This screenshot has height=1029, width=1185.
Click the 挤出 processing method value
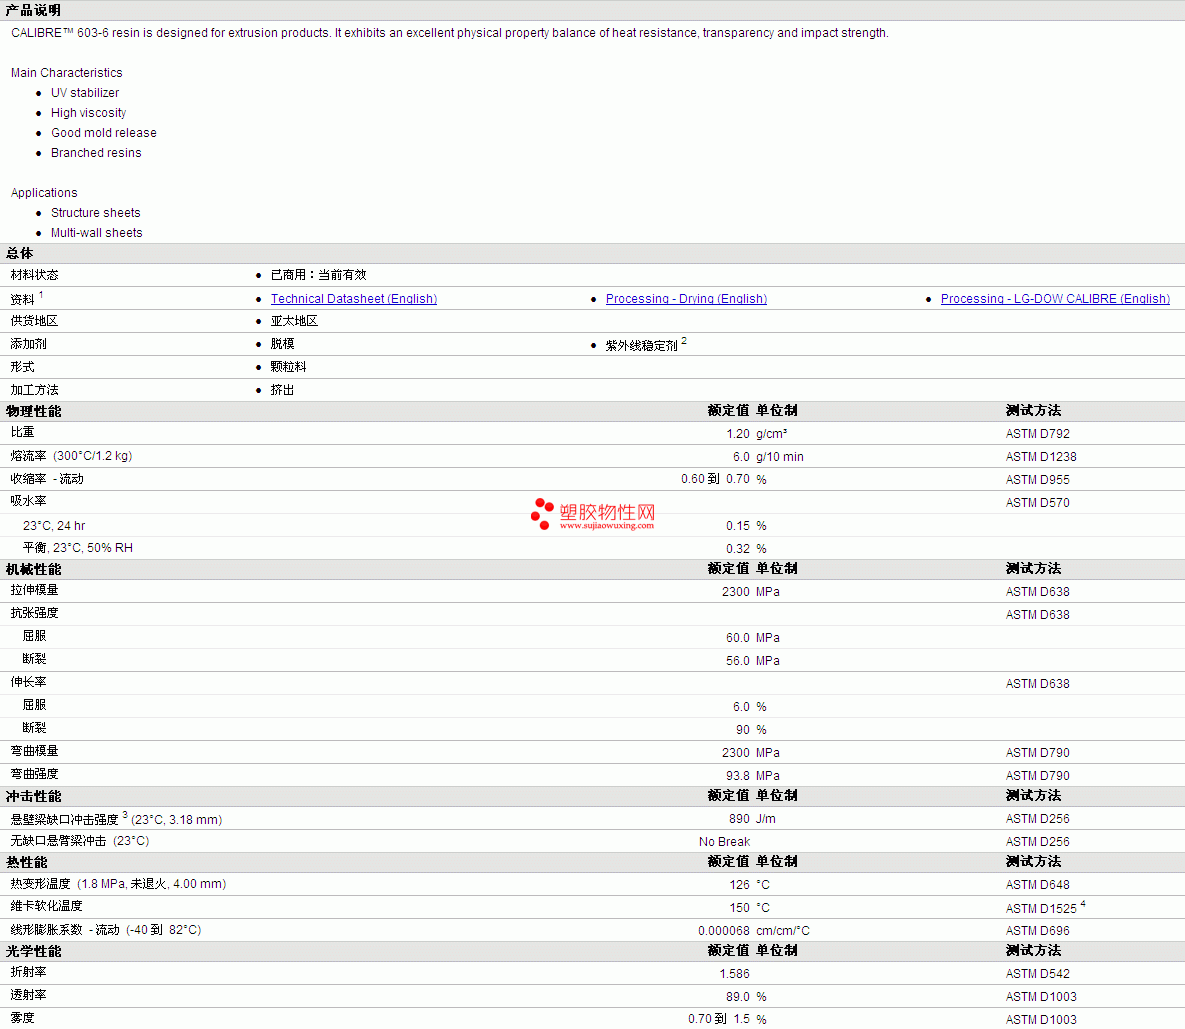click(x=282, y=390)
